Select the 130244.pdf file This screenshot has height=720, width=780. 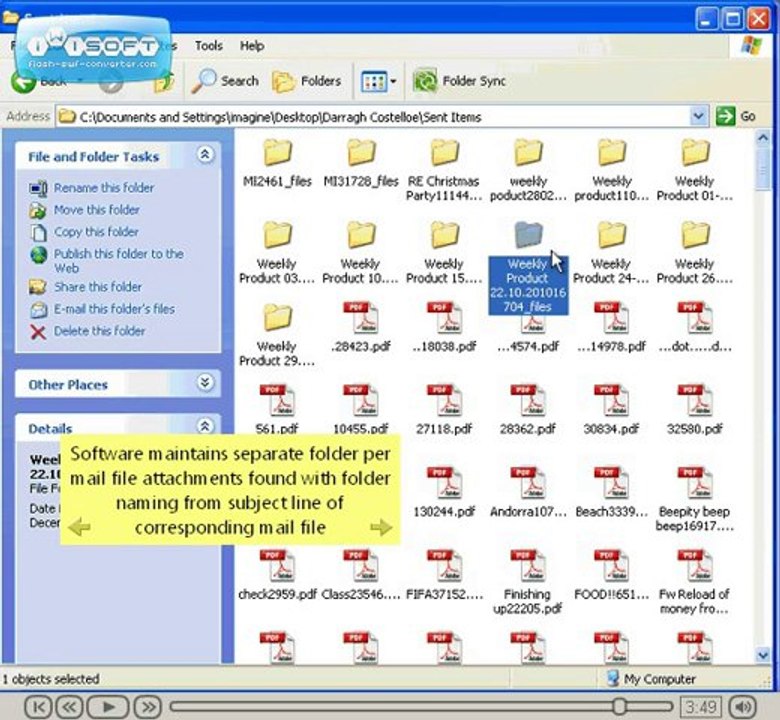(x=444, y=493)
